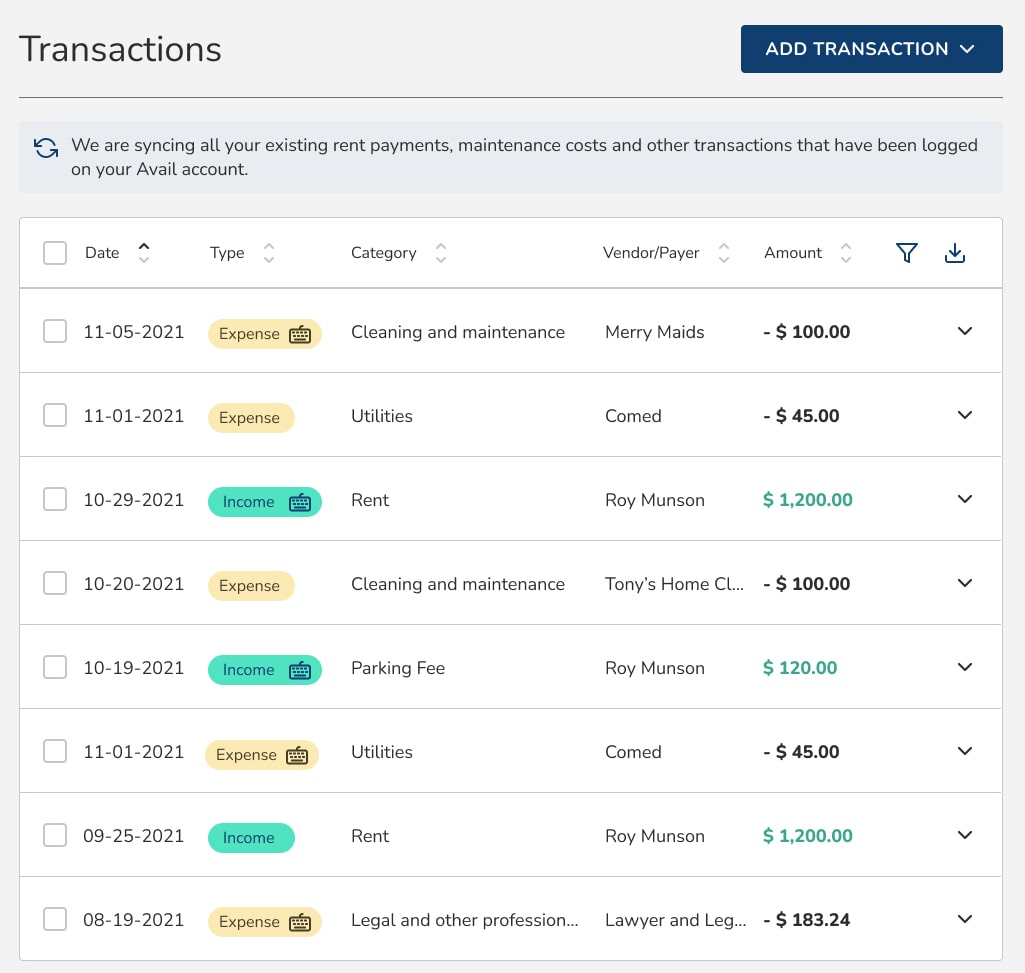Screen dimensions: 1025x973
Task: Click the keyboard icon on the Rent Income badge
Action: [x=300, y=502]
